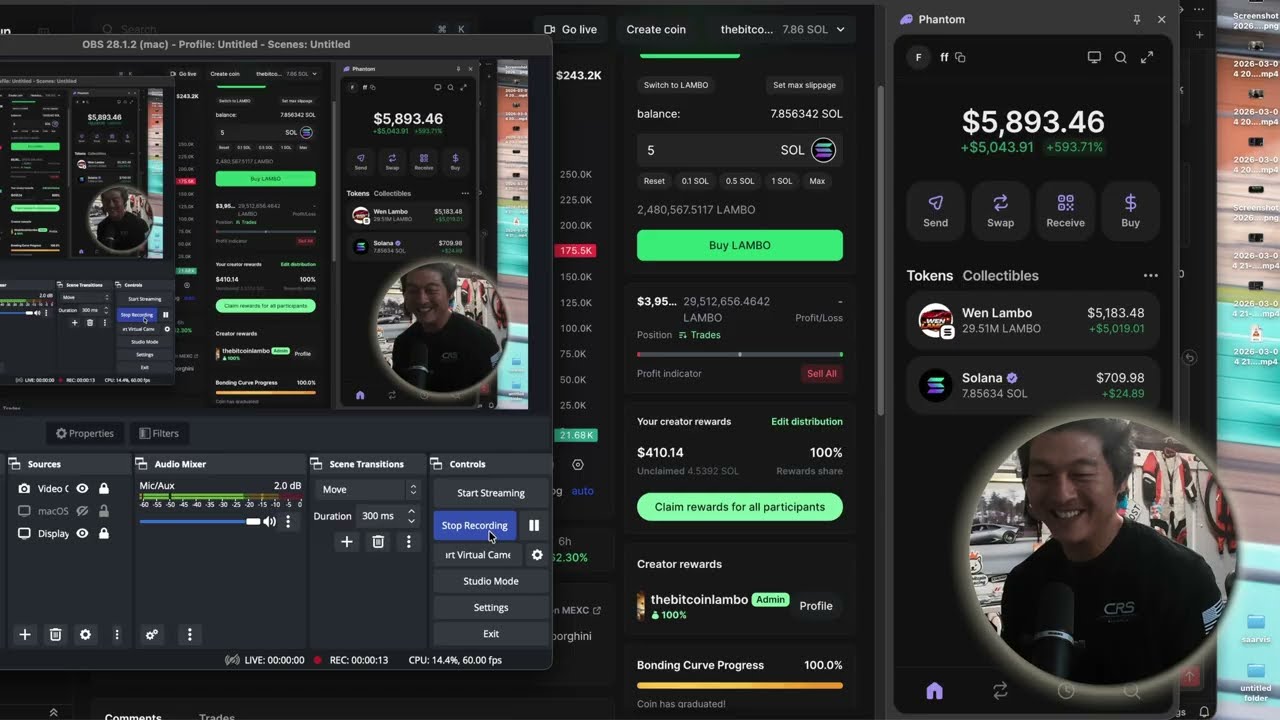Click Stop Recording in OBS
Image resolution: width=1280 pixels, height=720 pixels.
pyautogui.click(x=475, y=525)
